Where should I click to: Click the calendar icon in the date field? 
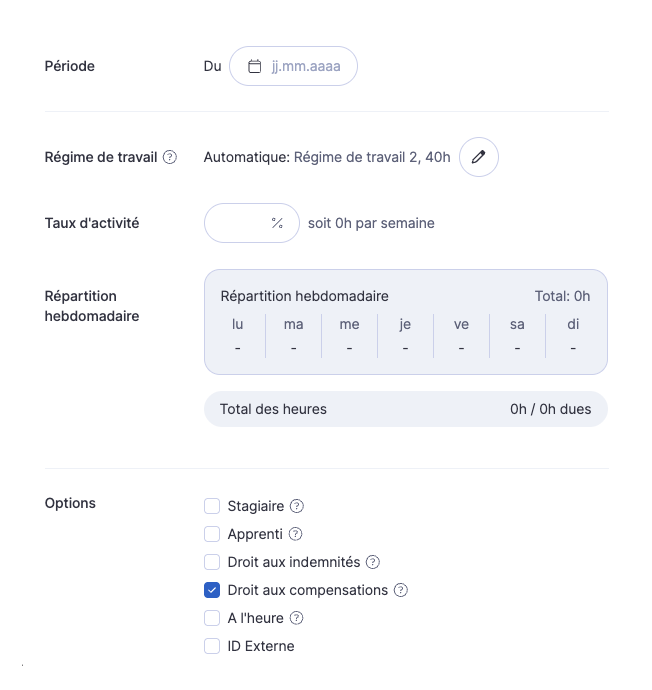tap(255, 67)
